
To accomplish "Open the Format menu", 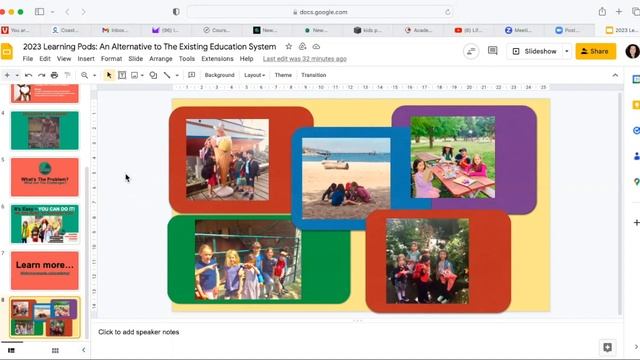I will 111,59.
